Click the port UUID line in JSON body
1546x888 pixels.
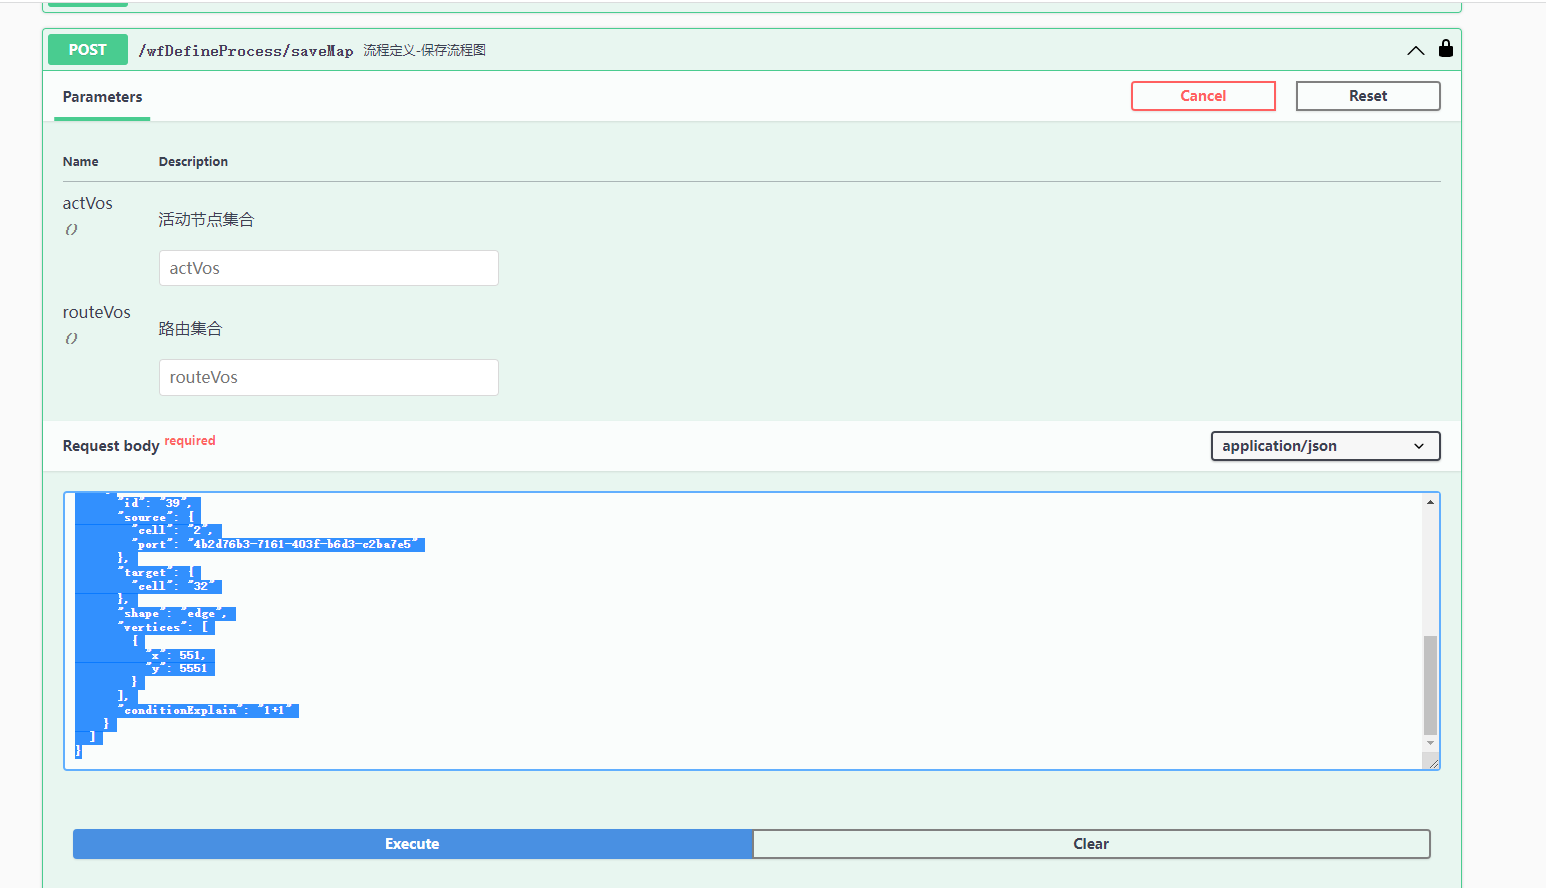tap(278, 544)
